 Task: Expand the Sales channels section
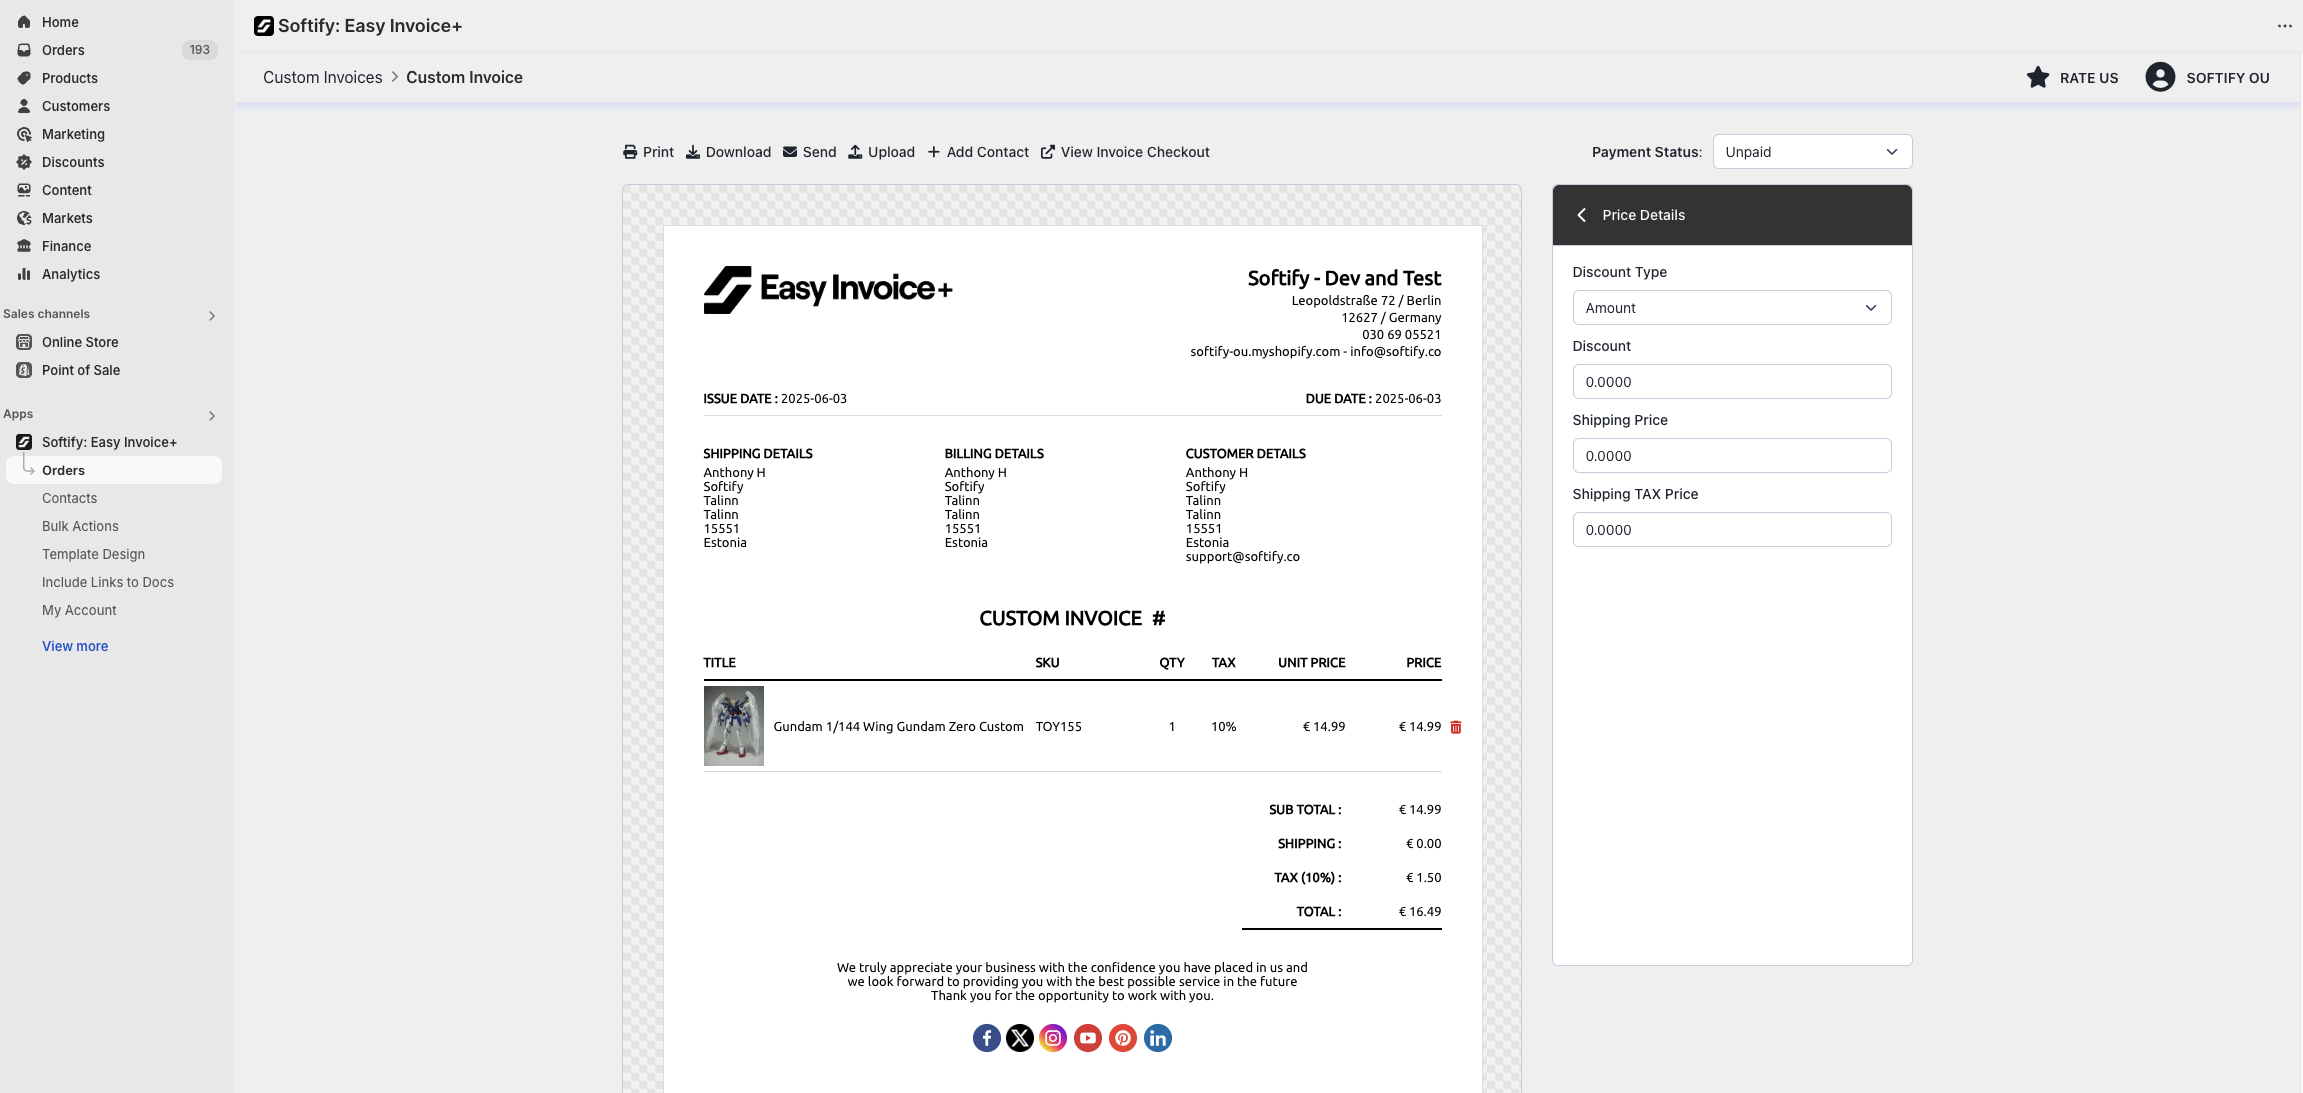[x=211, y=316]
